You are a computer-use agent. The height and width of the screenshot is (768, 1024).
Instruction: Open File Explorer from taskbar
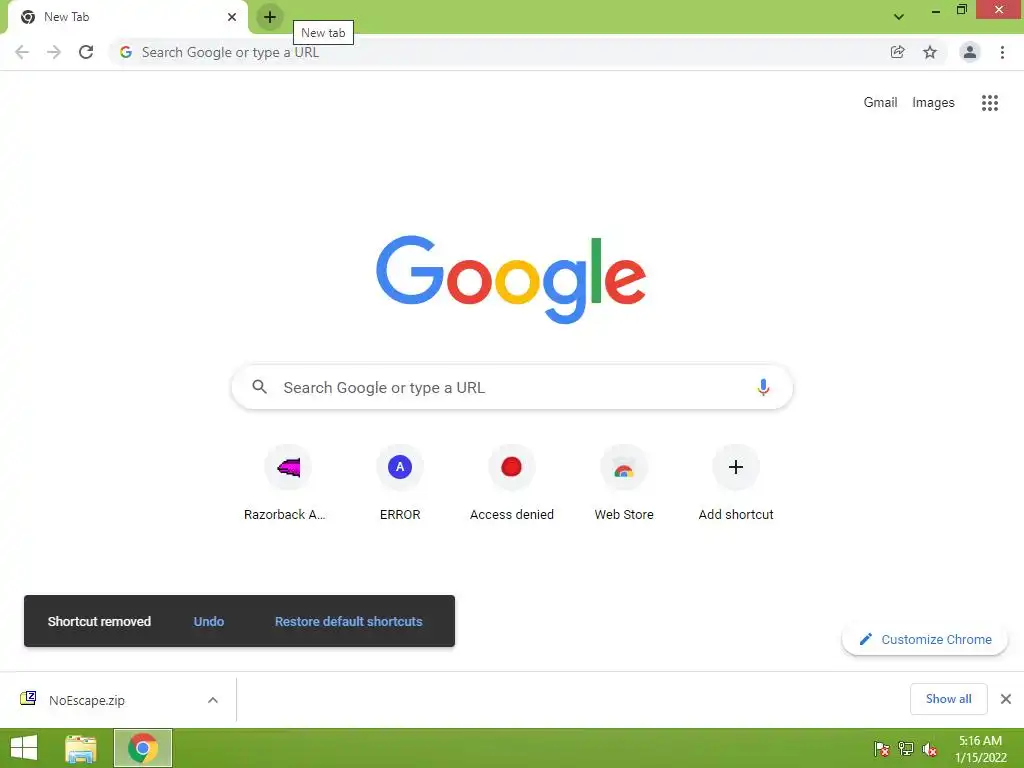pos(81,748)
